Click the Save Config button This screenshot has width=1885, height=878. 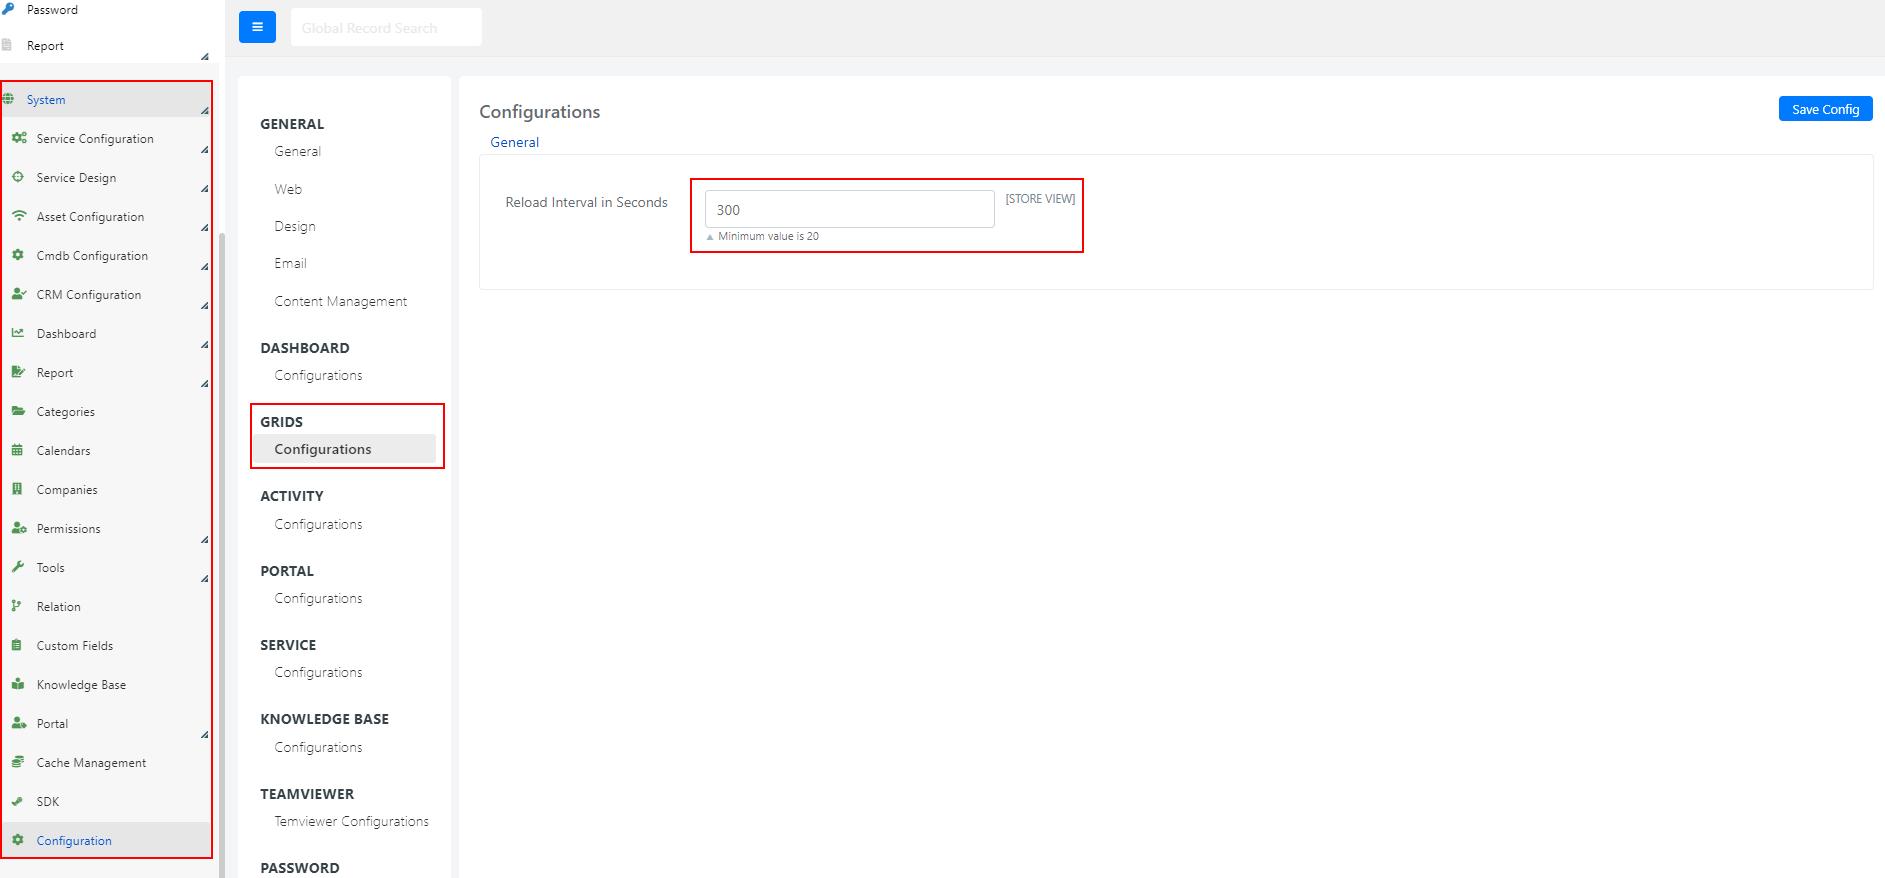point(1825,109)
